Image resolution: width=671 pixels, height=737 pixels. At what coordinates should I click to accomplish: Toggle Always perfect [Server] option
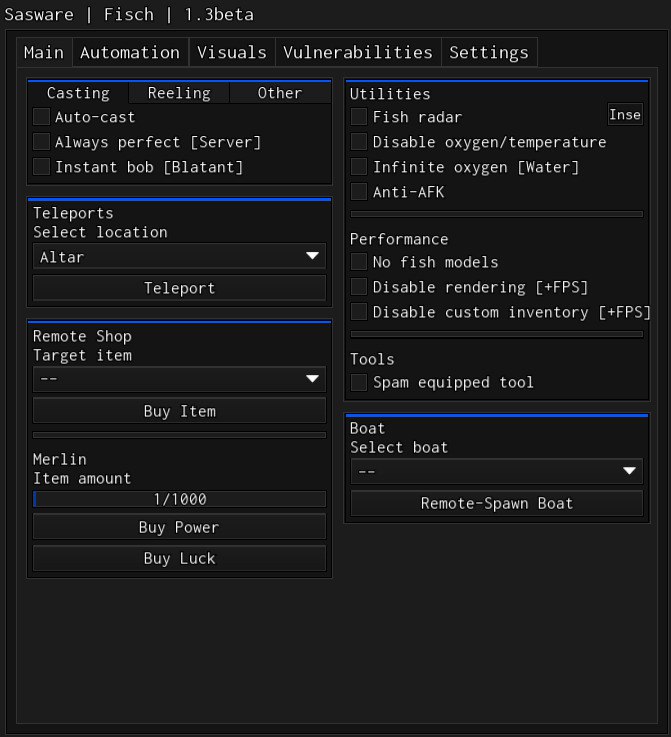[41, 142]
